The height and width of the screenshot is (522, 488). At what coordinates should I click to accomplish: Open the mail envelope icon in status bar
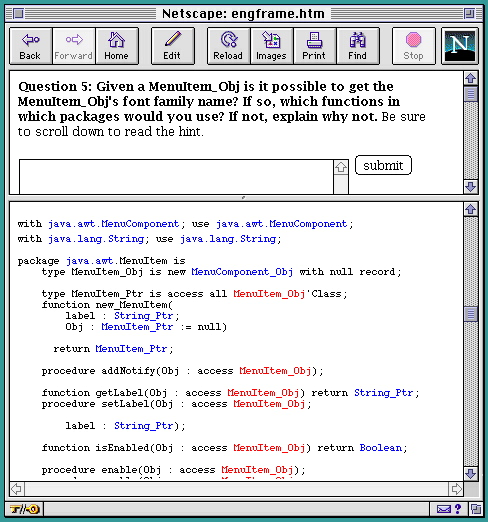(444, 509)
